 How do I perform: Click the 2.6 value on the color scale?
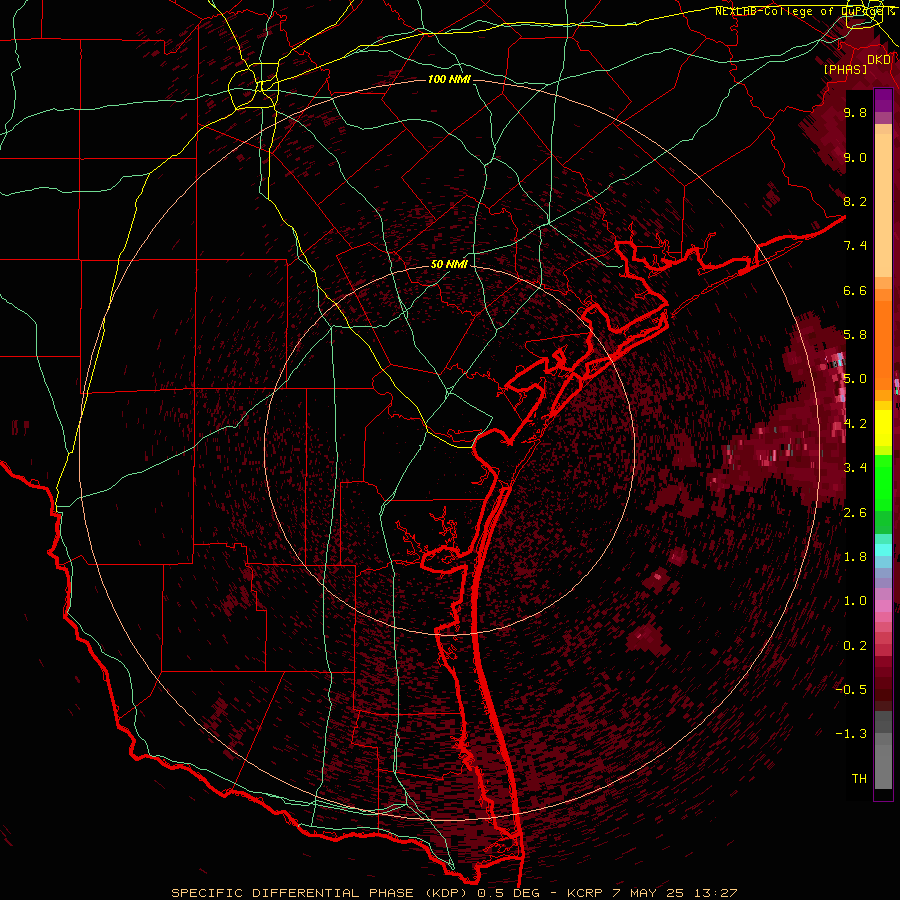855,513
